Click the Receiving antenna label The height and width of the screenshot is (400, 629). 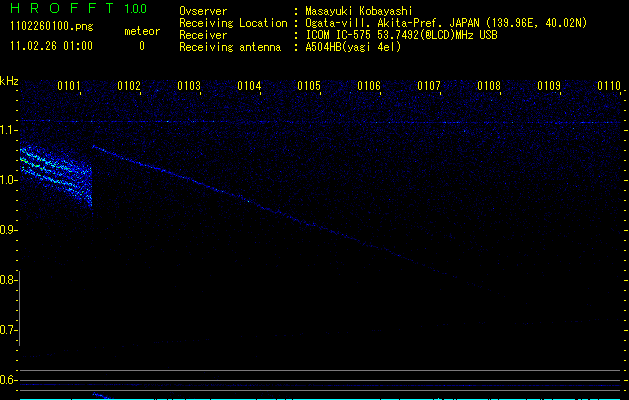tap(230, 47)
